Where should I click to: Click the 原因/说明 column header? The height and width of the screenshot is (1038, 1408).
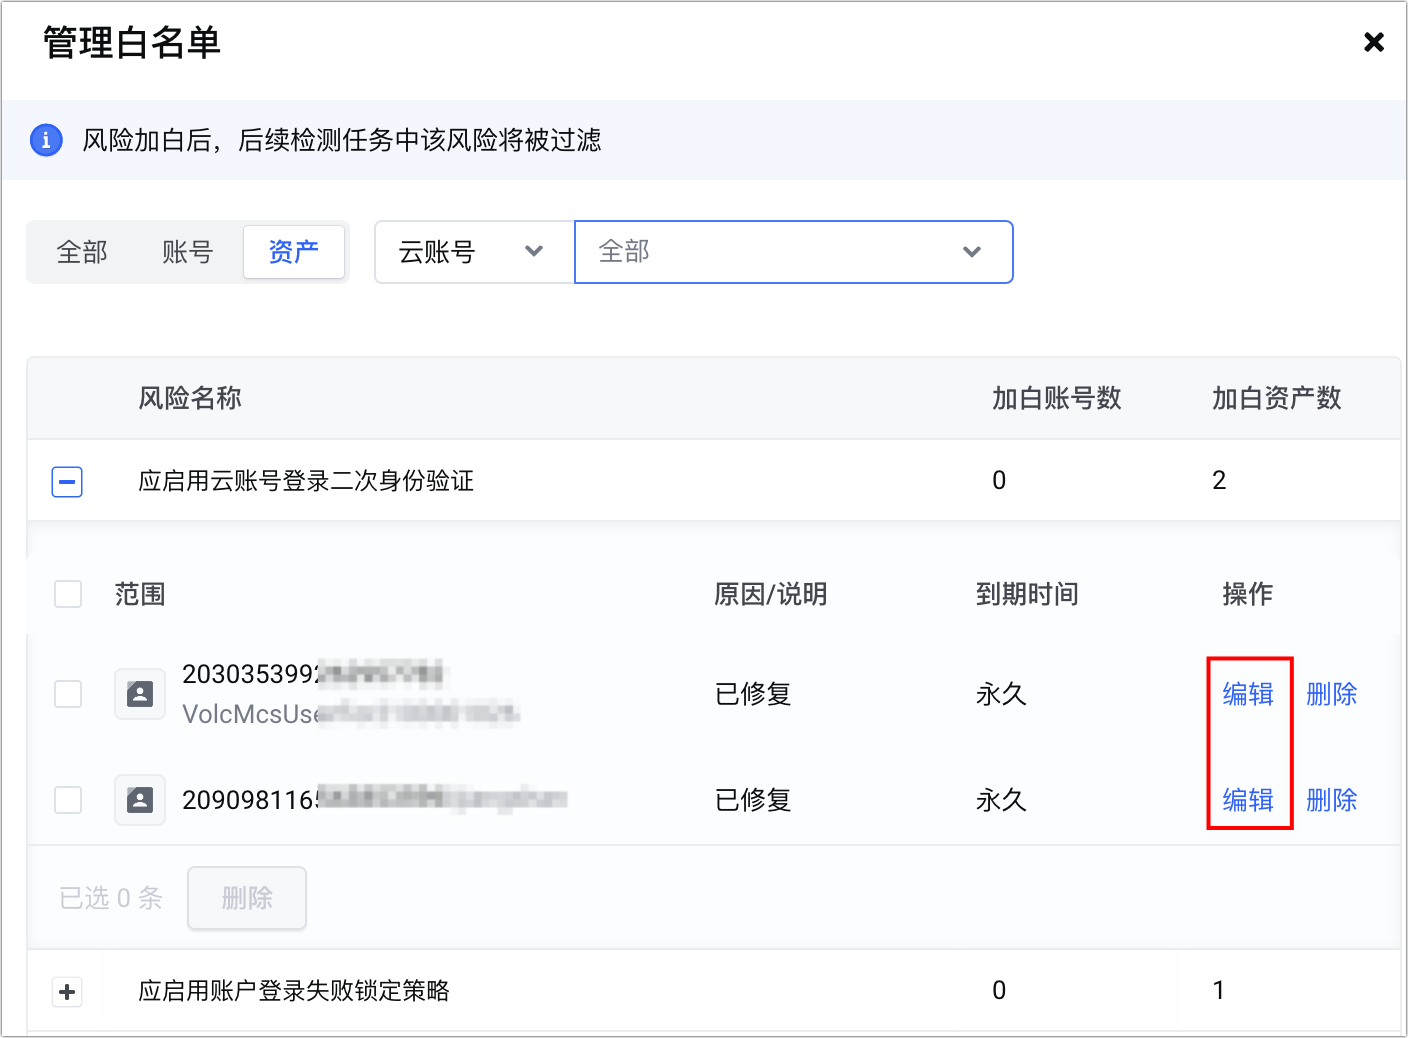[x=771, y=594]
